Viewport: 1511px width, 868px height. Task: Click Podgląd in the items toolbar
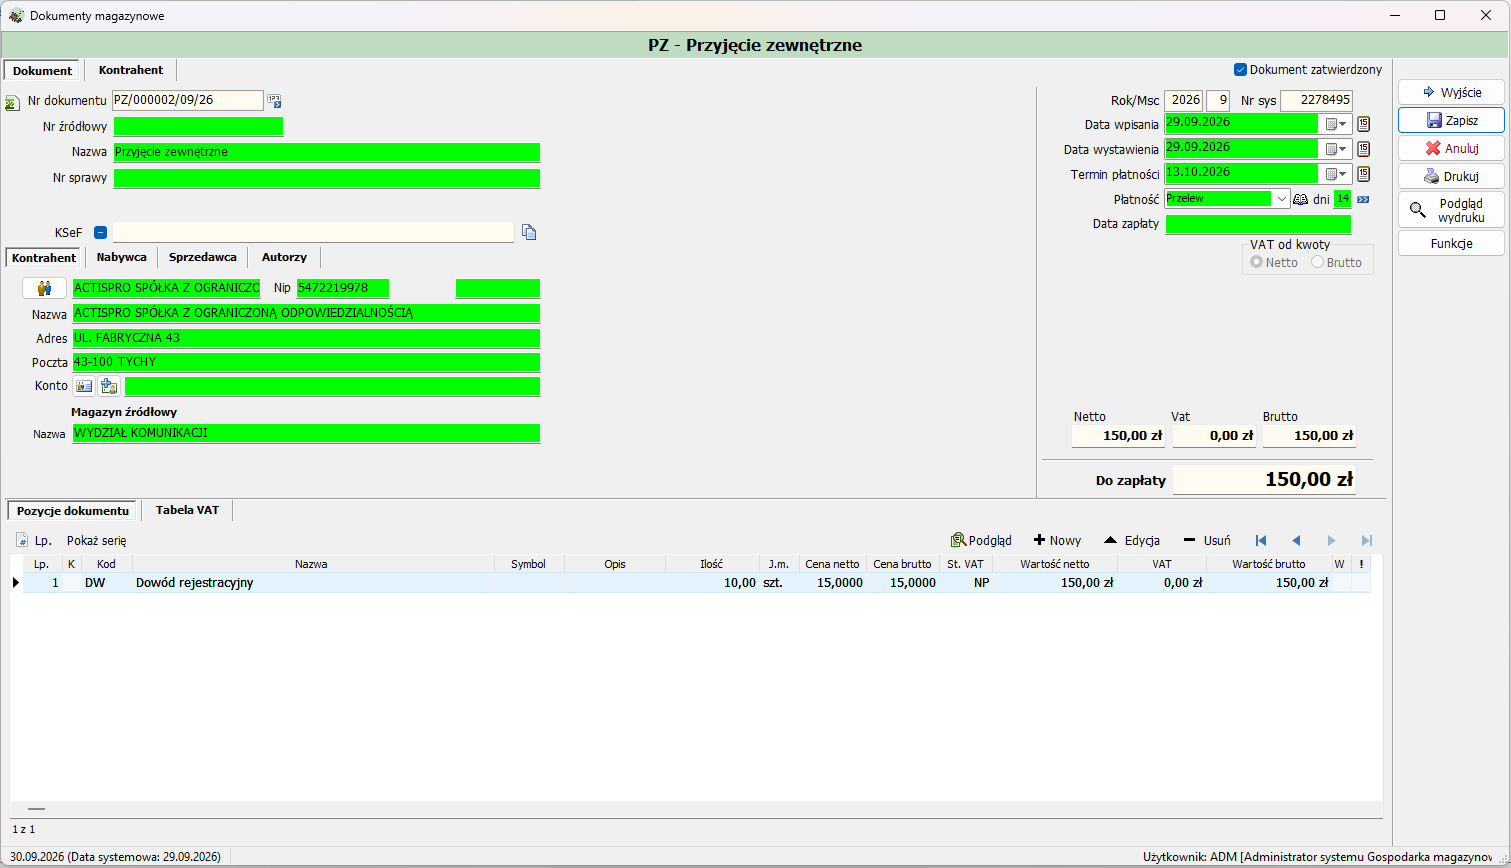pos(980,540)
